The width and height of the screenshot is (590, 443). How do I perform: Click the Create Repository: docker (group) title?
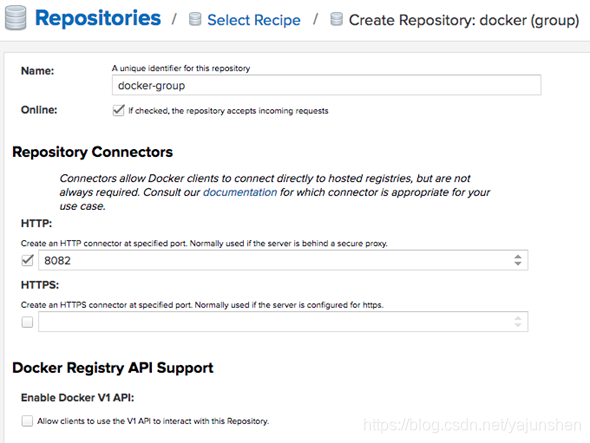tap(464, 20)
